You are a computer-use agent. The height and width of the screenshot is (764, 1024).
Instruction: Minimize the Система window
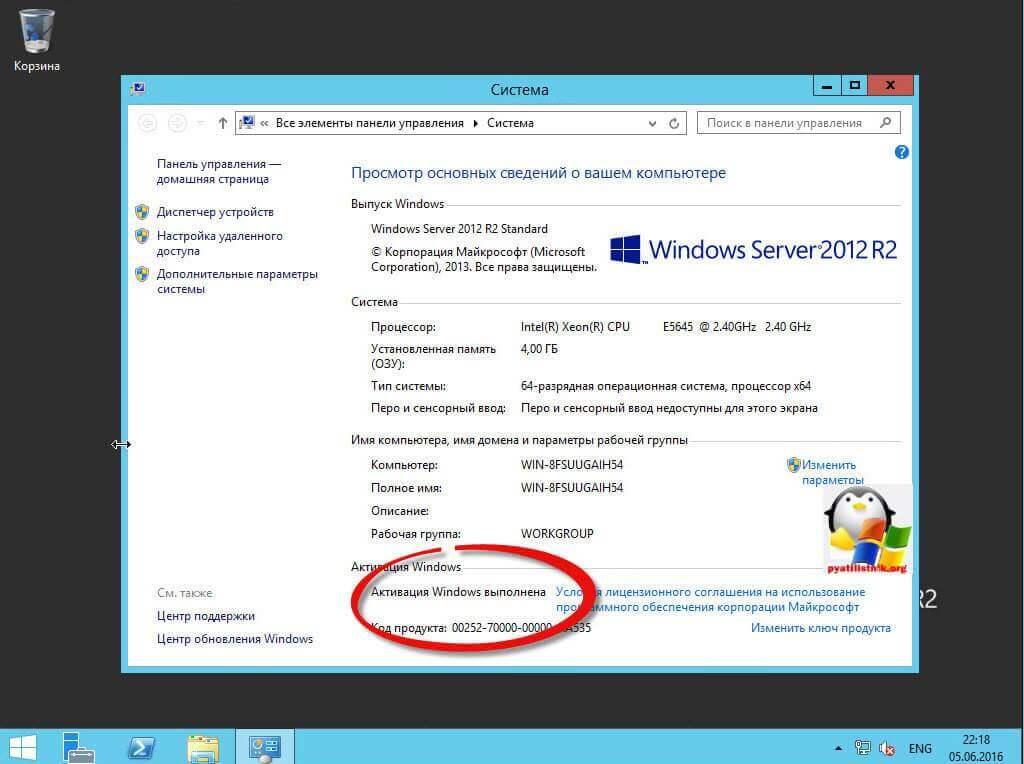(x=827, y=86)
